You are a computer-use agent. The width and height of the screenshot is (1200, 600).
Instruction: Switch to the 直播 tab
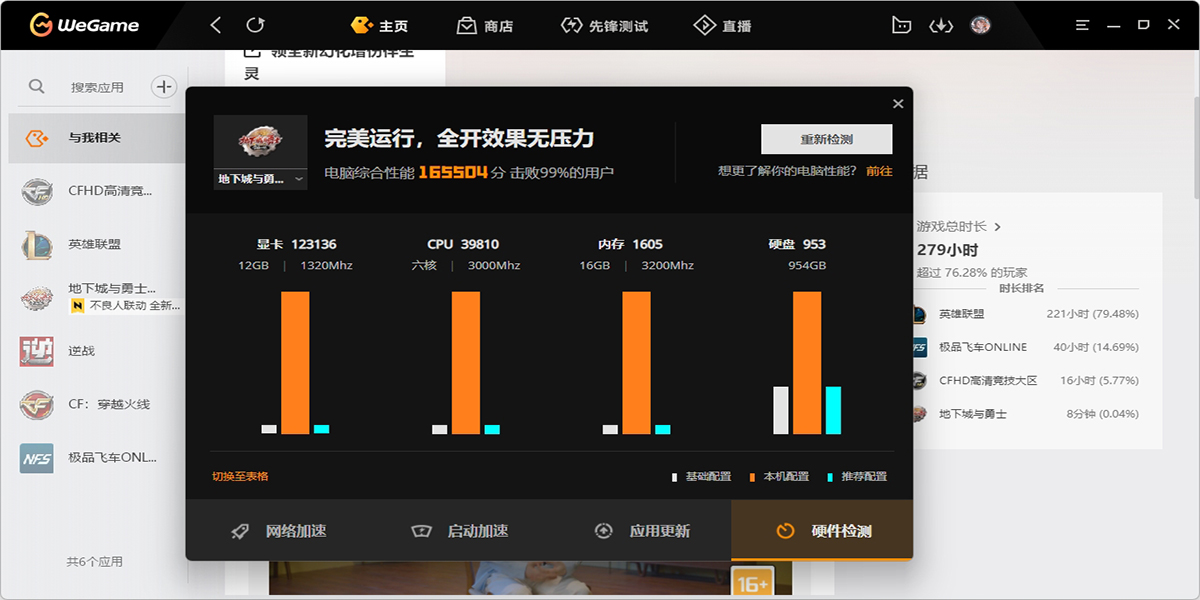pos(722,25)
